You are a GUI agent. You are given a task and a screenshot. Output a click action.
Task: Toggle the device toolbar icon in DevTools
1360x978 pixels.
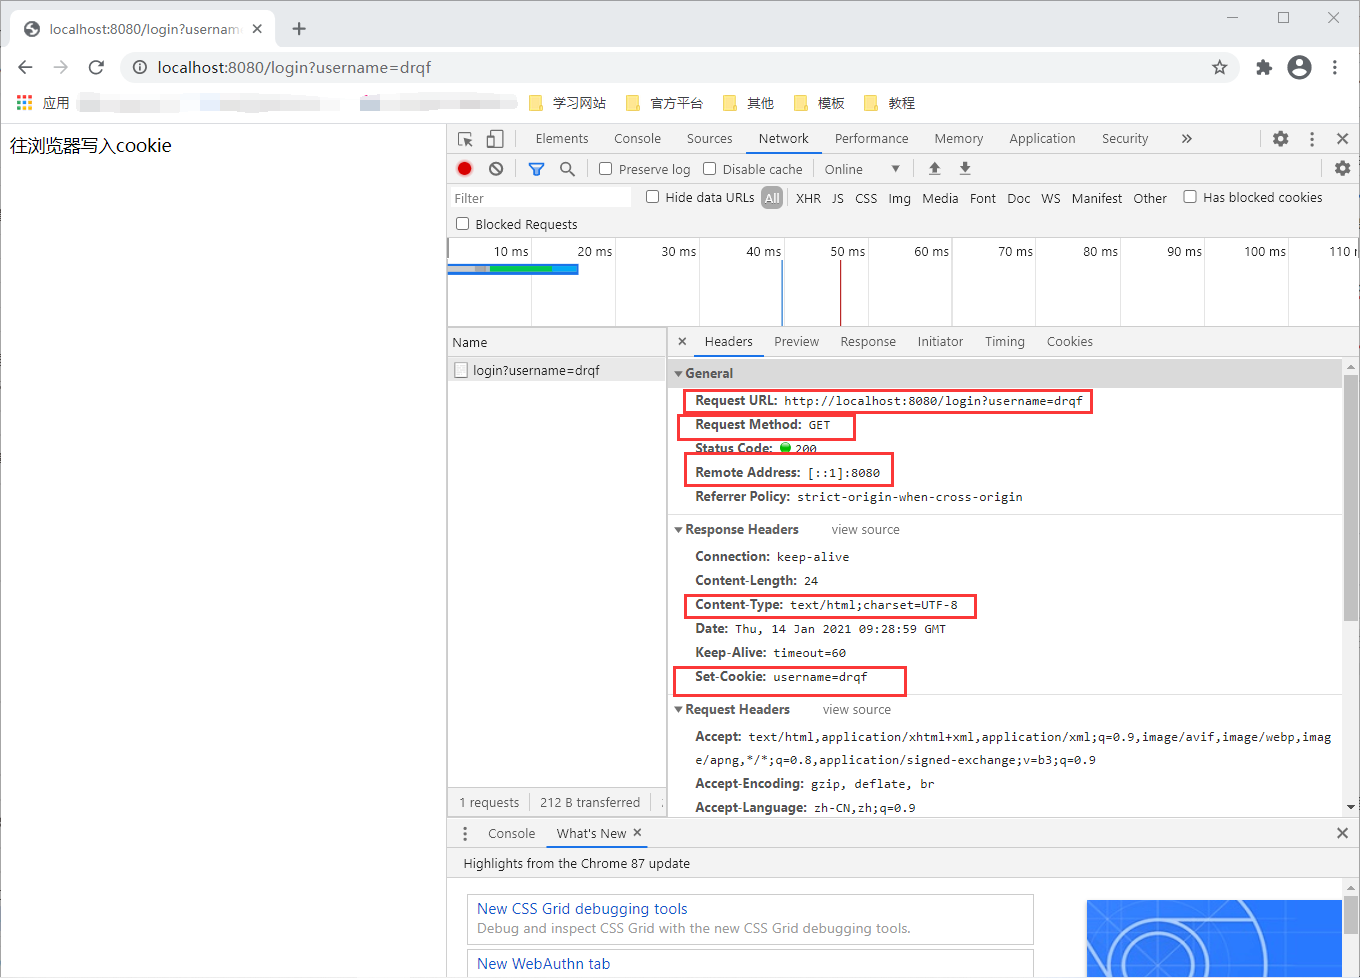pyautogui.click(x=495, y=139)
